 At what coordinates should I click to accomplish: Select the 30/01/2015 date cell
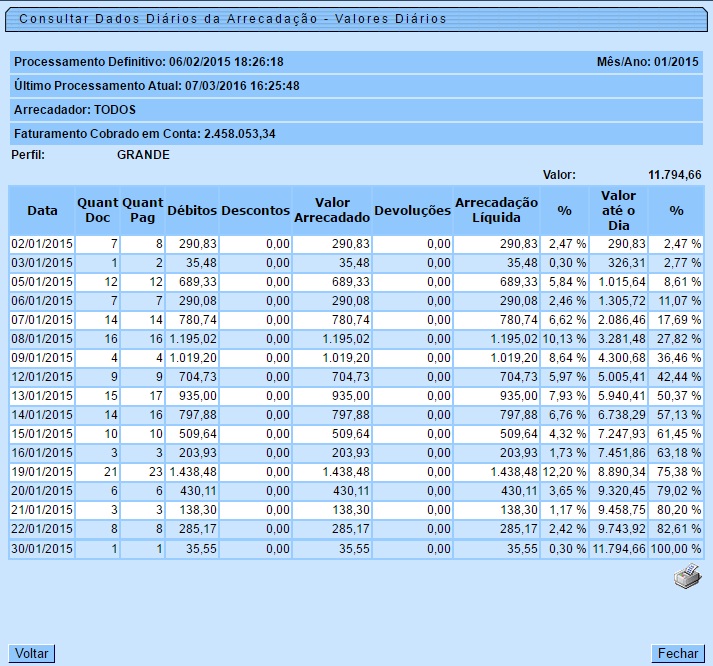coord(42,549)
